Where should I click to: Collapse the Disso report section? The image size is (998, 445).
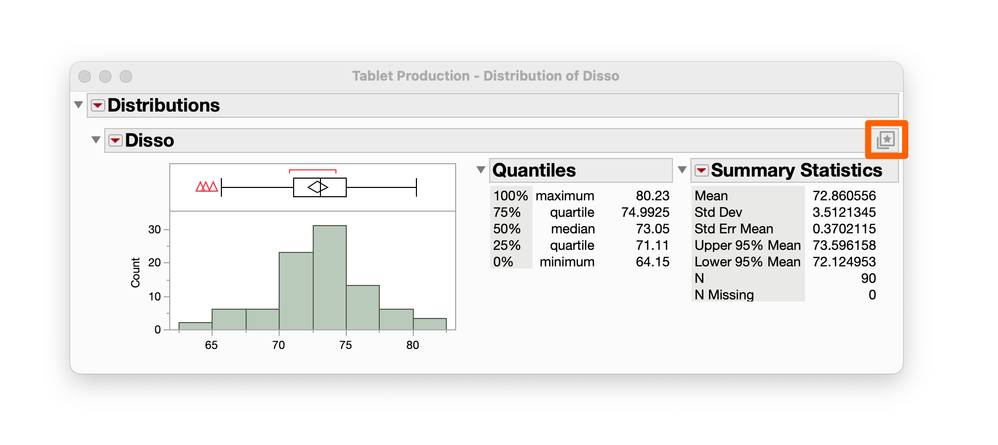[96, 141]
